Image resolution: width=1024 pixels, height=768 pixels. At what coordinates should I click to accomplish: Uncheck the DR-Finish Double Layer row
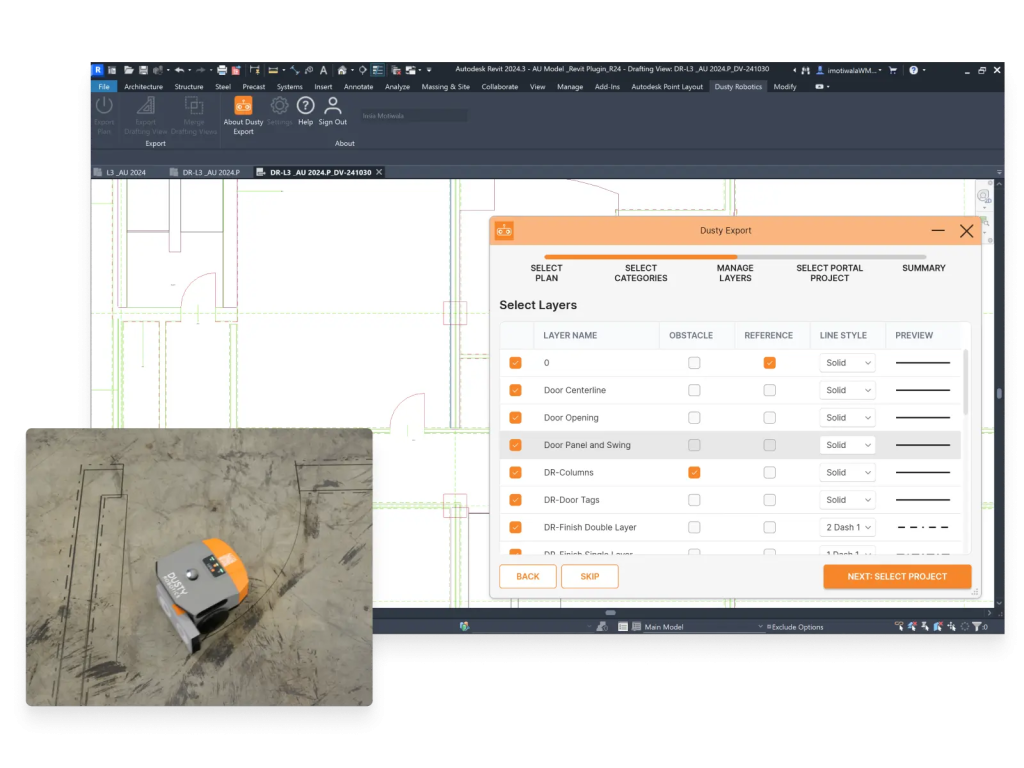515,527
